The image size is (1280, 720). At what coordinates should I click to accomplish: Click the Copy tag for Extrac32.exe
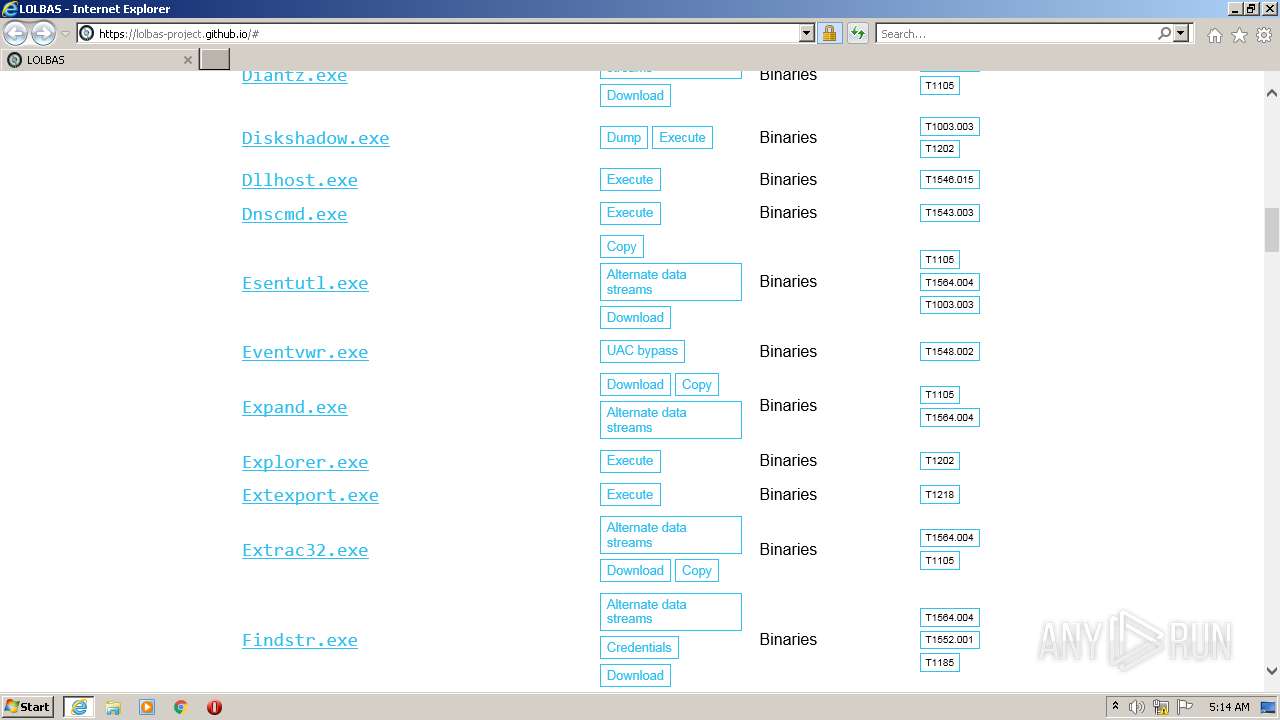coord(697,571)
